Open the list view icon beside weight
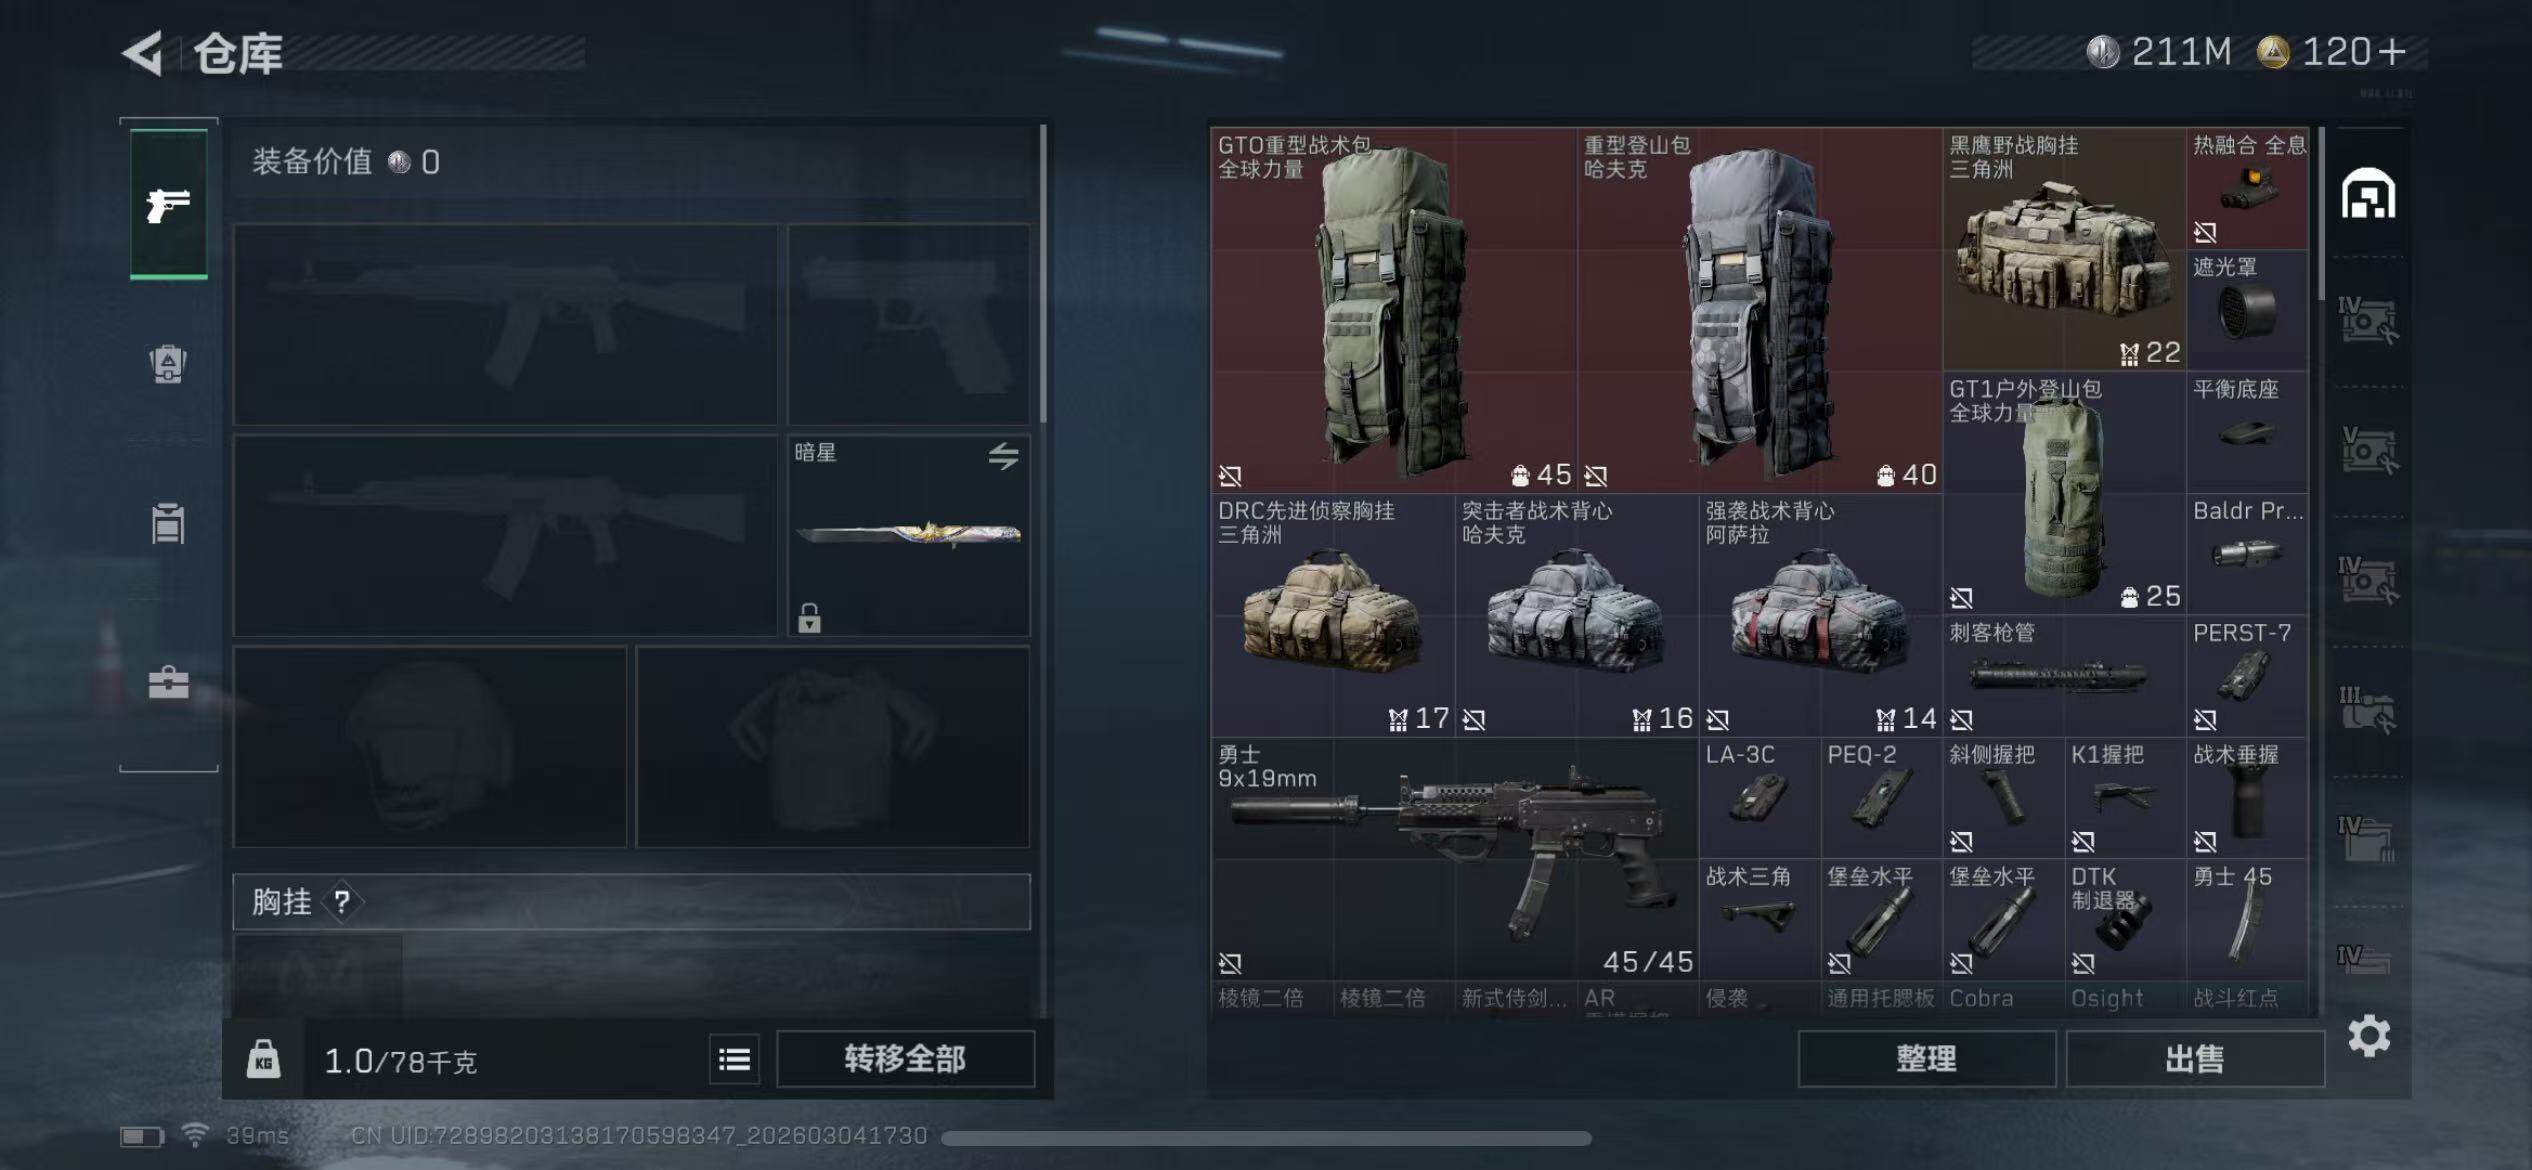 tap(734, 1059)
